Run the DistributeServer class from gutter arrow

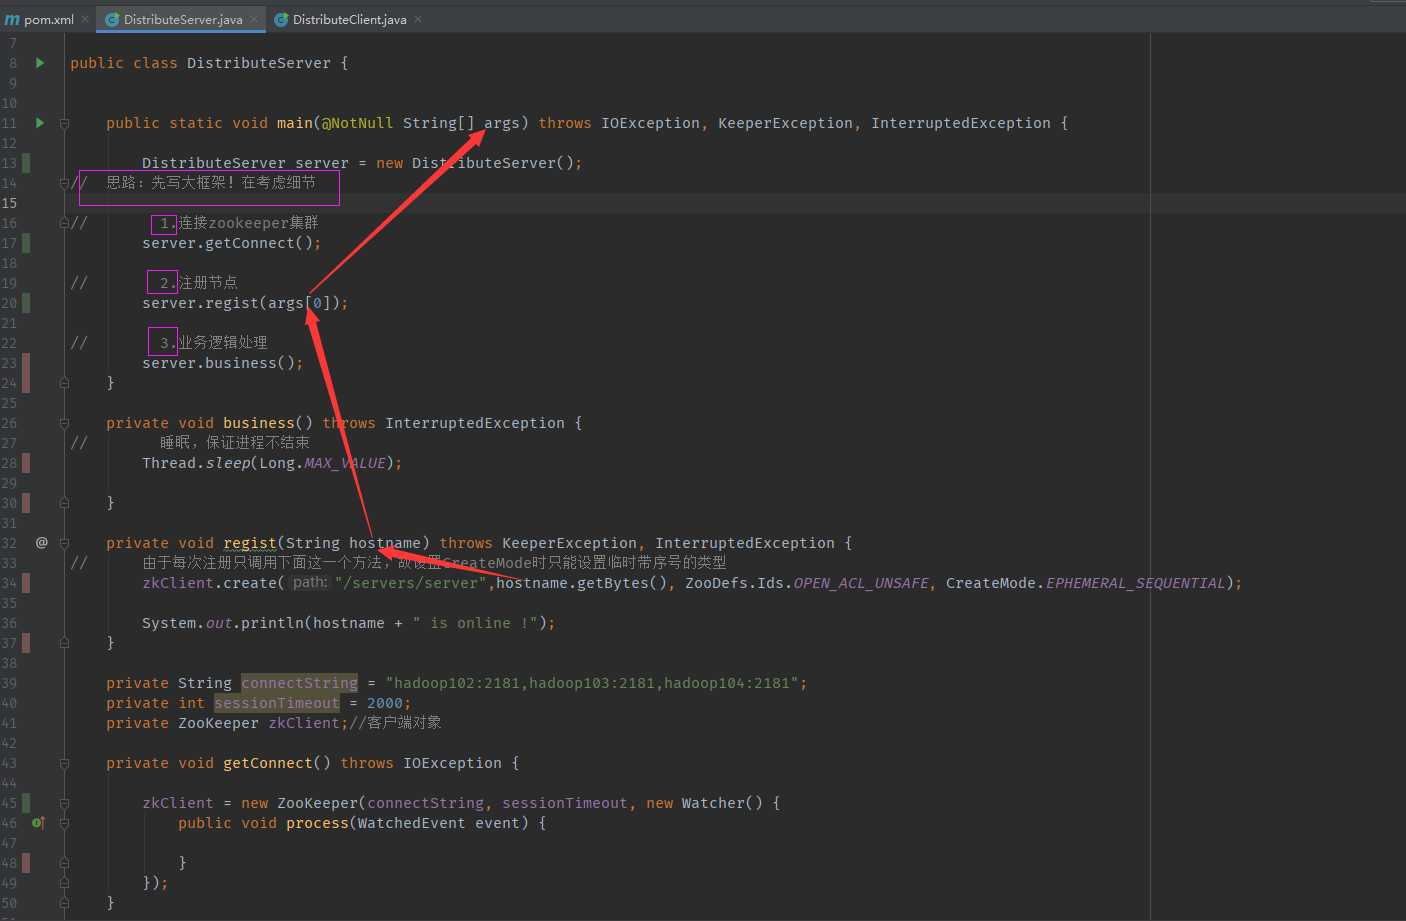click(x=40, y=62)
